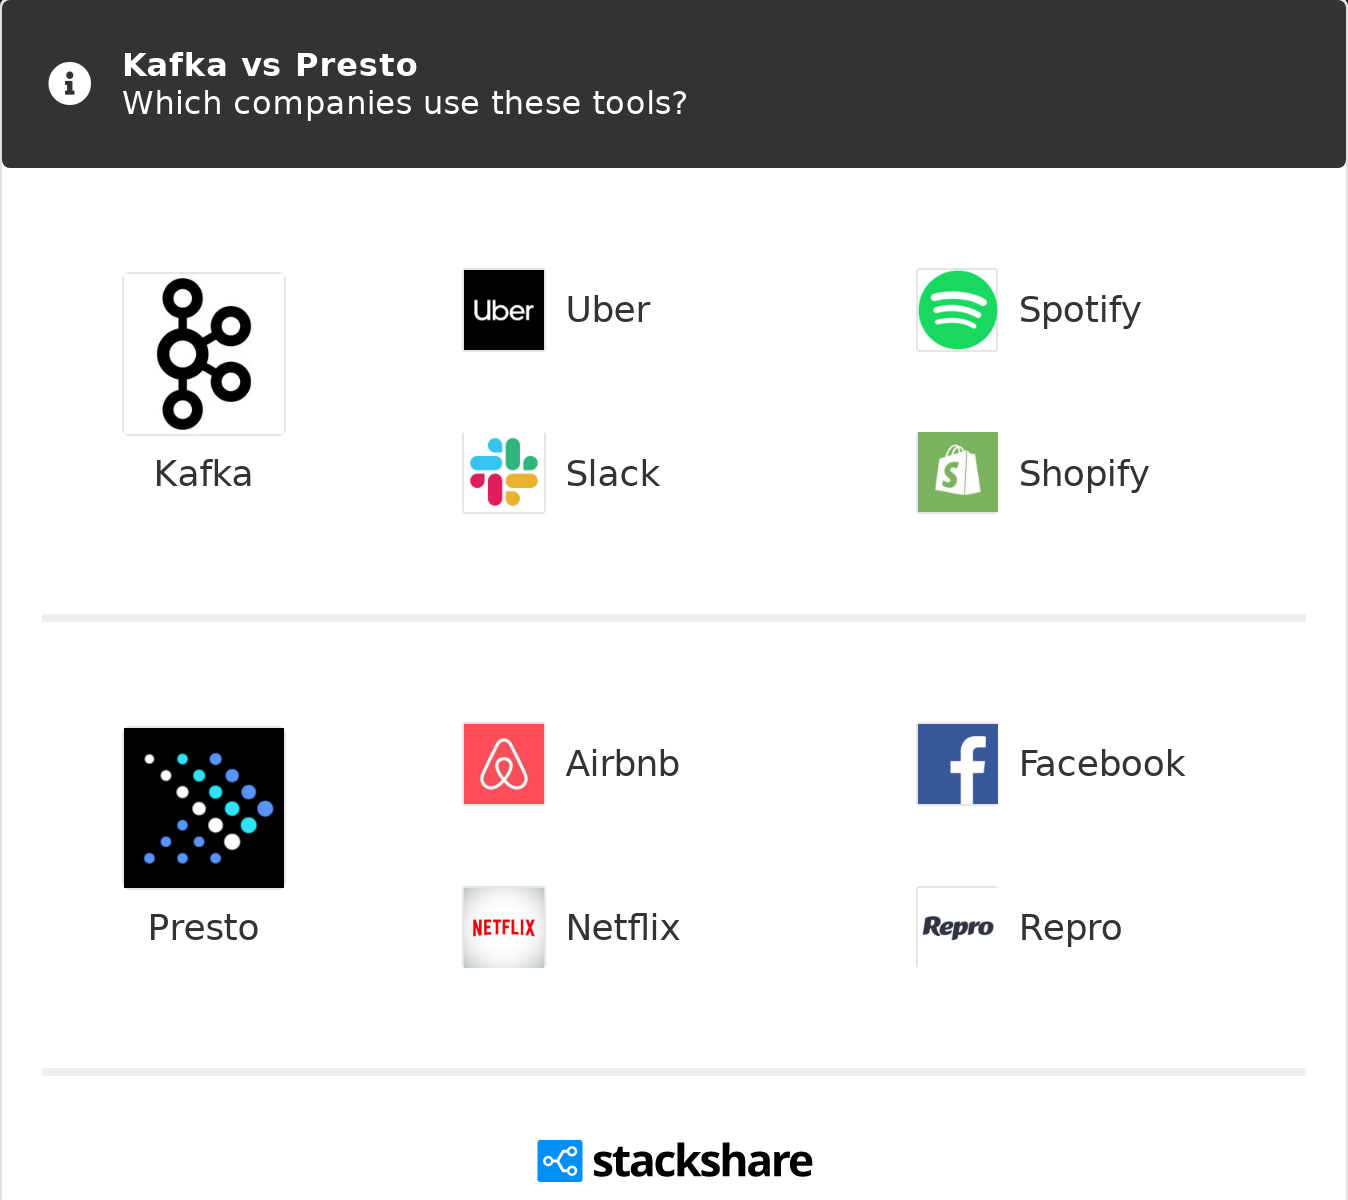This screenshot has height=1200, width=1348.
Task: Select the Uber logo icon
Action: tap(504, 310)
